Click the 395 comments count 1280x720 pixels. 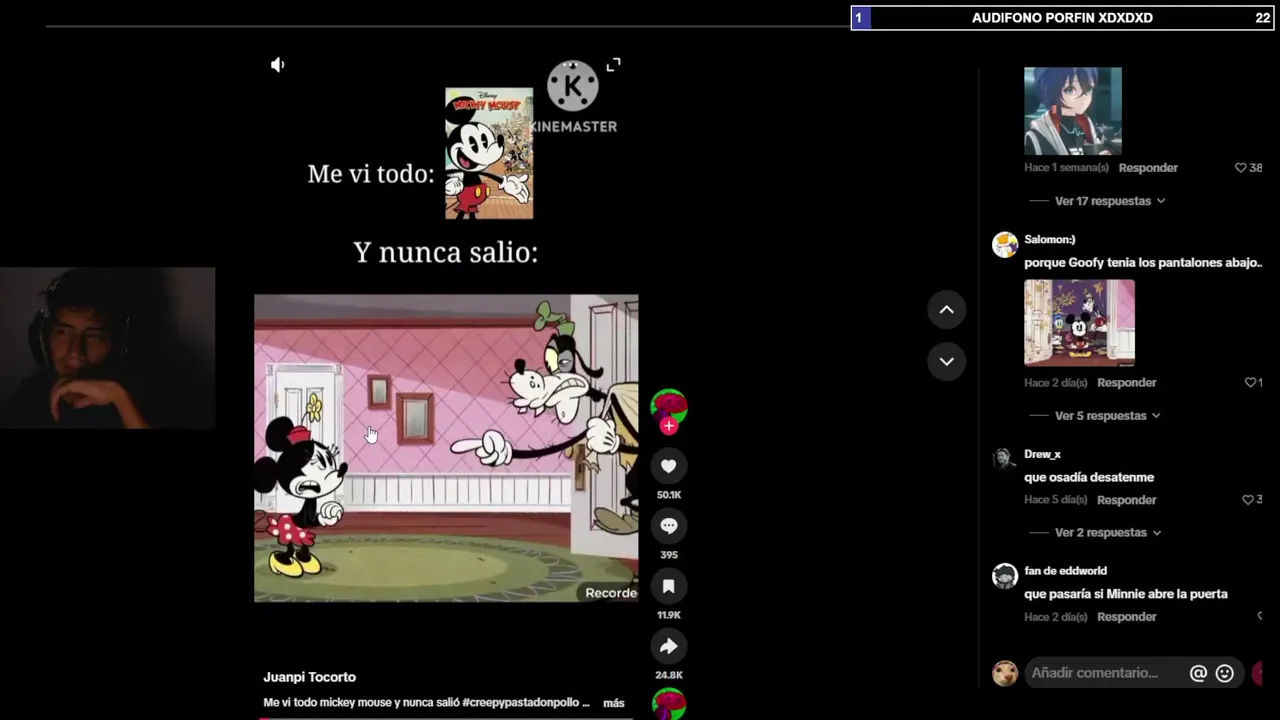click(x=669, y=555)
